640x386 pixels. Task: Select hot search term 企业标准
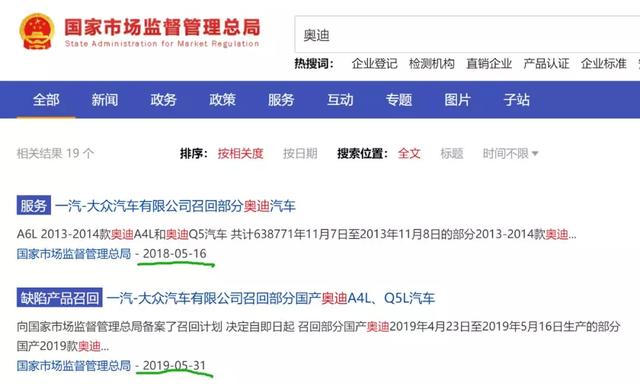pos(603,64)
